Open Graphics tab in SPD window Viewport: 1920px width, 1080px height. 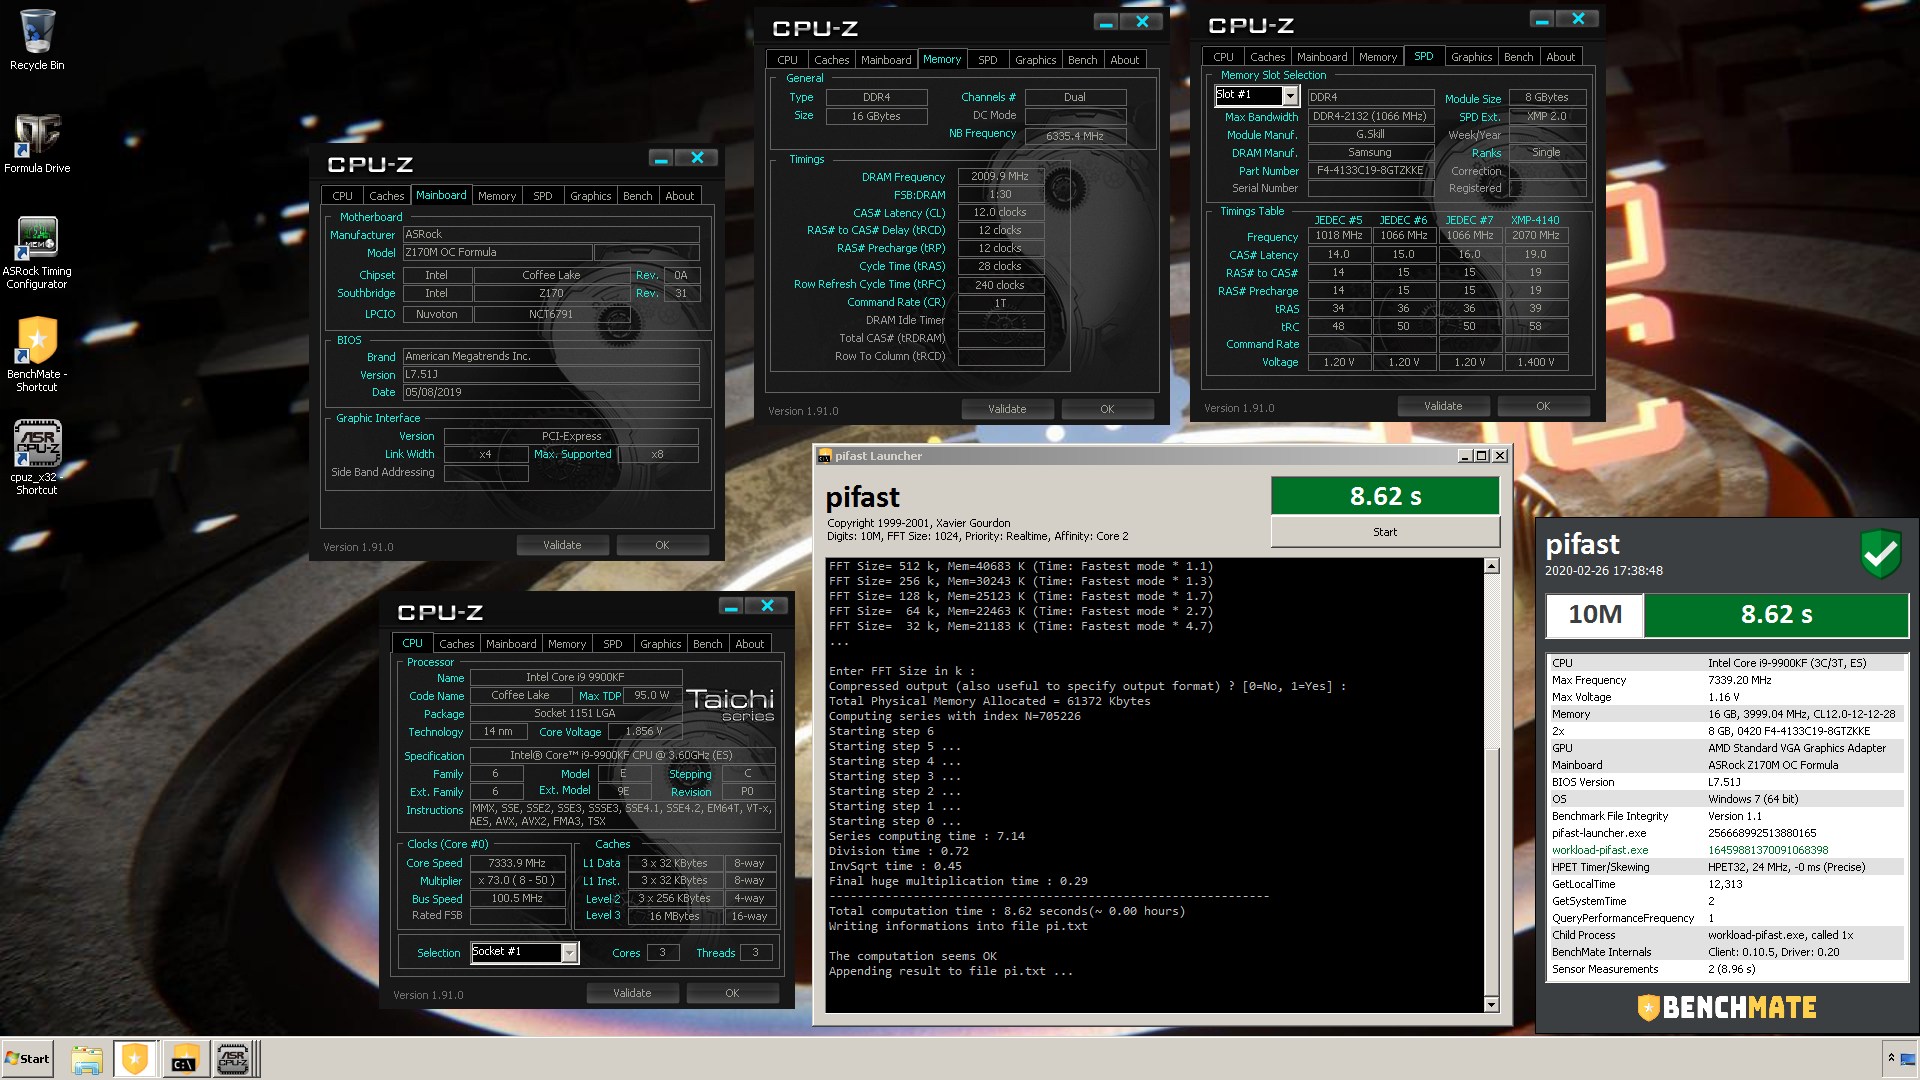[x=1471, y=57]
